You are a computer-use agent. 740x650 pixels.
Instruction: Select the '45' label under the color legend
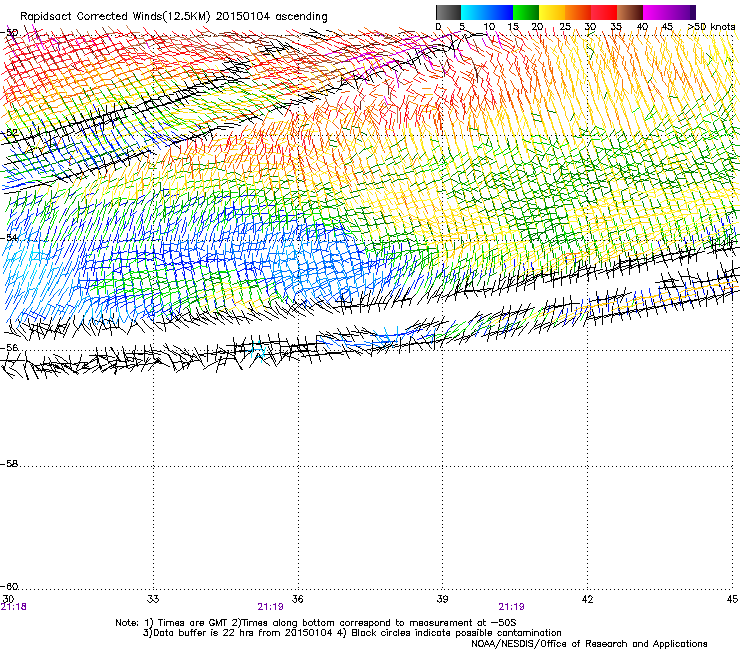pyautogui.click(x=667, y=27)
